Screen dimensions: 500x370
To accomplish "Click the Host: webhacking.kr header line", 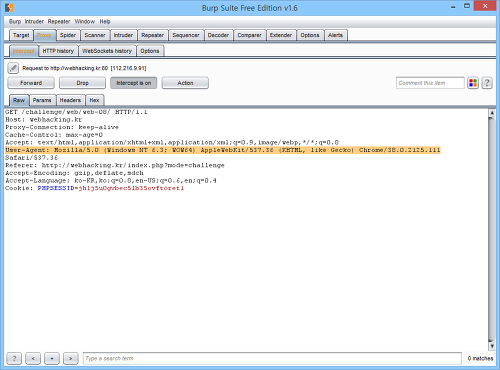I will pos(43,119).
